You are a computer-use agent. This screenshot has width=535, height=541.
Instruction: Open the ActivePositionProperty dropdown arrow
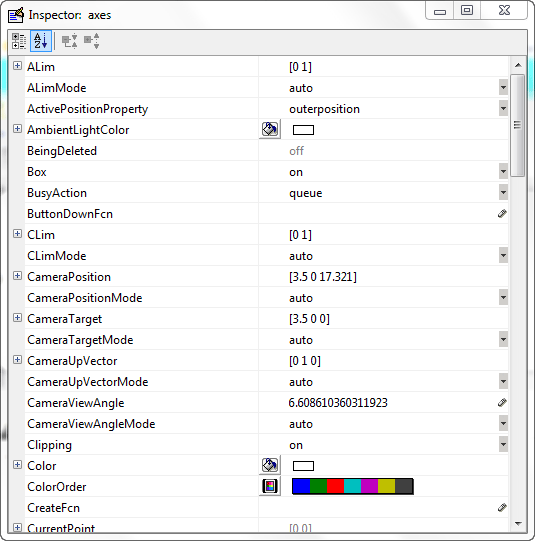(503, 109)
